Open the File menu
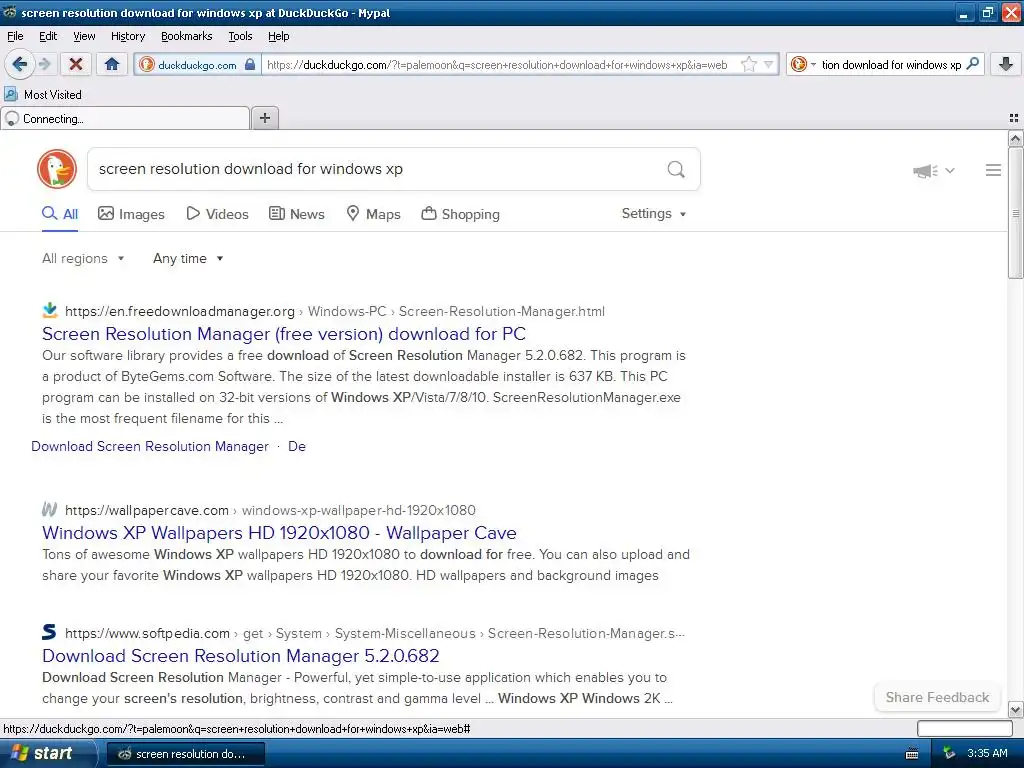The height and width of the screenshot is (768, 1024). coord(15,36)
